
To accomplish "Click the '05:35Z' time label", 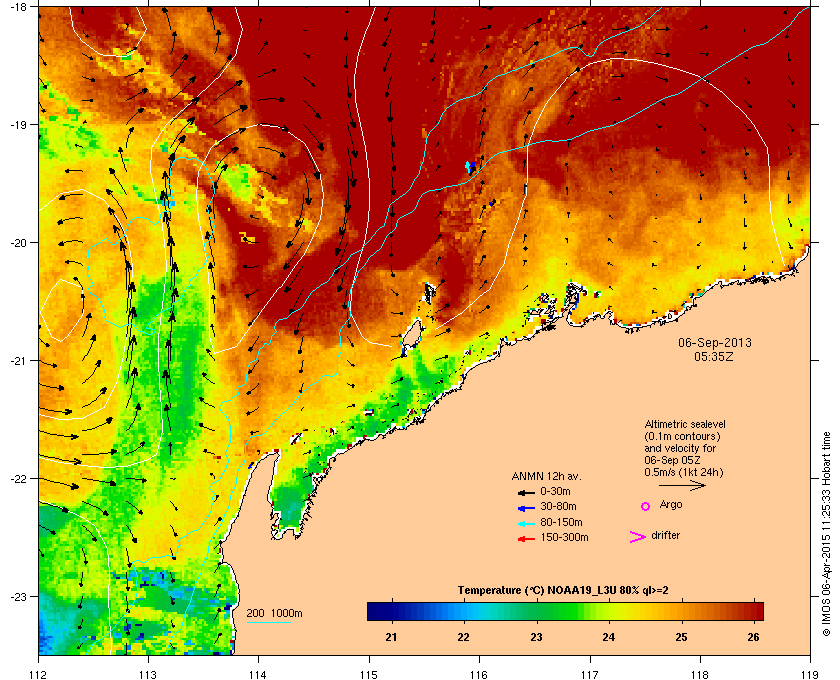I will [714, 356].
